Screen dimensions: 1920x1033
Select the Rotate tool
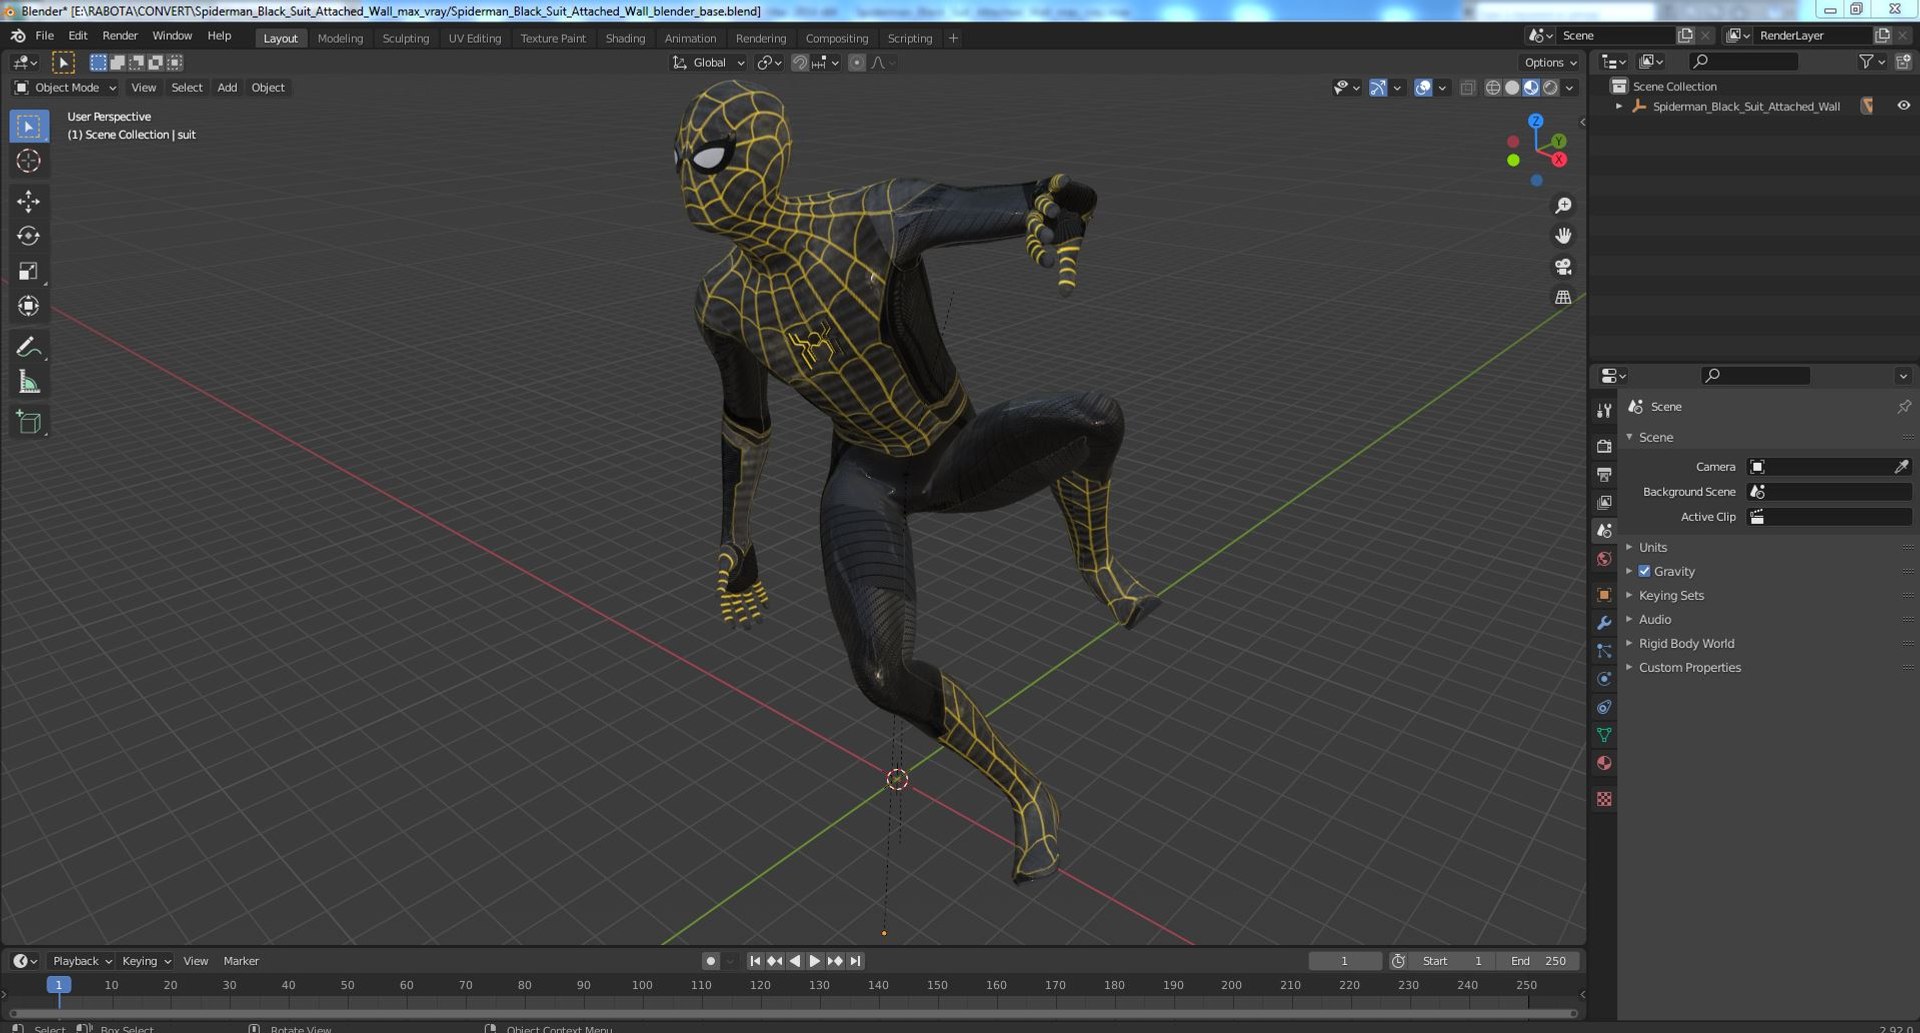pos(28,236)
